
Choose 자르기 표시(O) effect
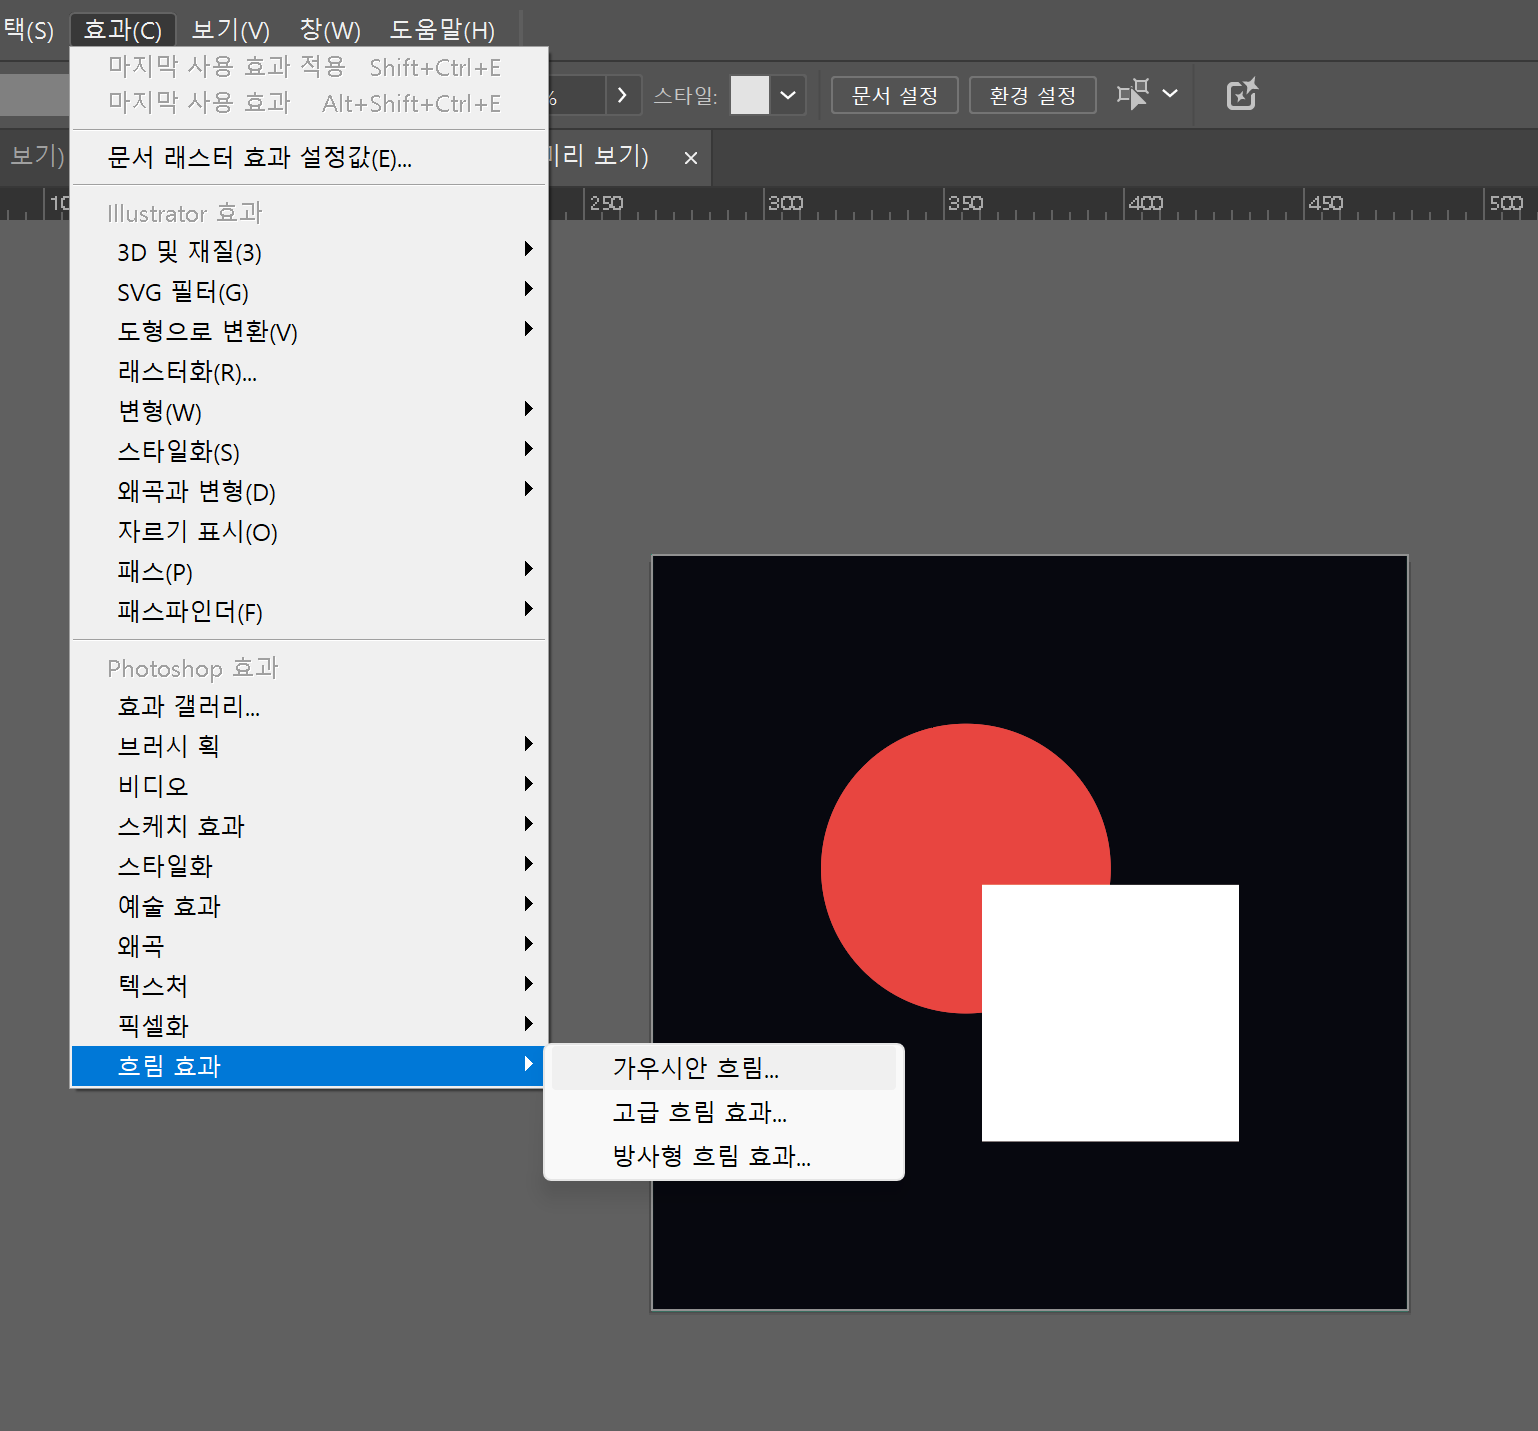[309, 532]
